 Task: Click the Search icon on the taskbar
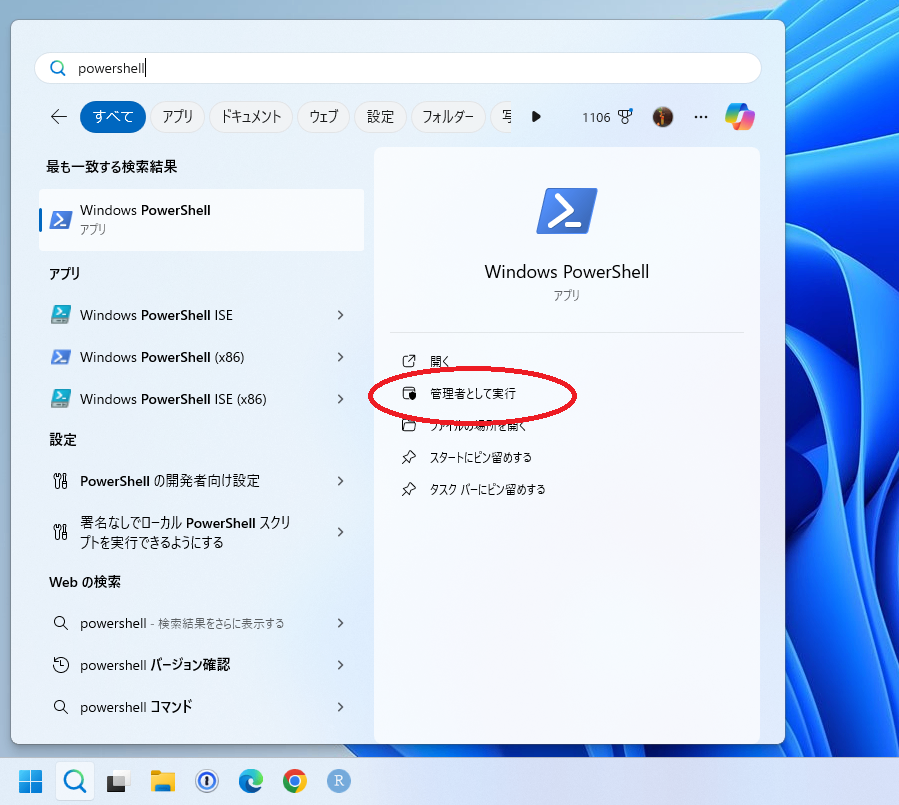75,781
